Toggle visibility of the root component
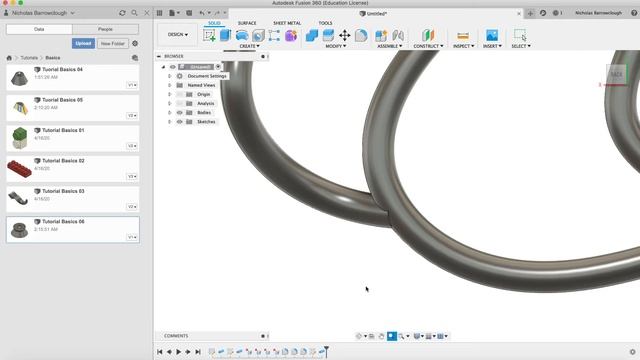This screenshot has height=360, width=640. pos(173,67)
